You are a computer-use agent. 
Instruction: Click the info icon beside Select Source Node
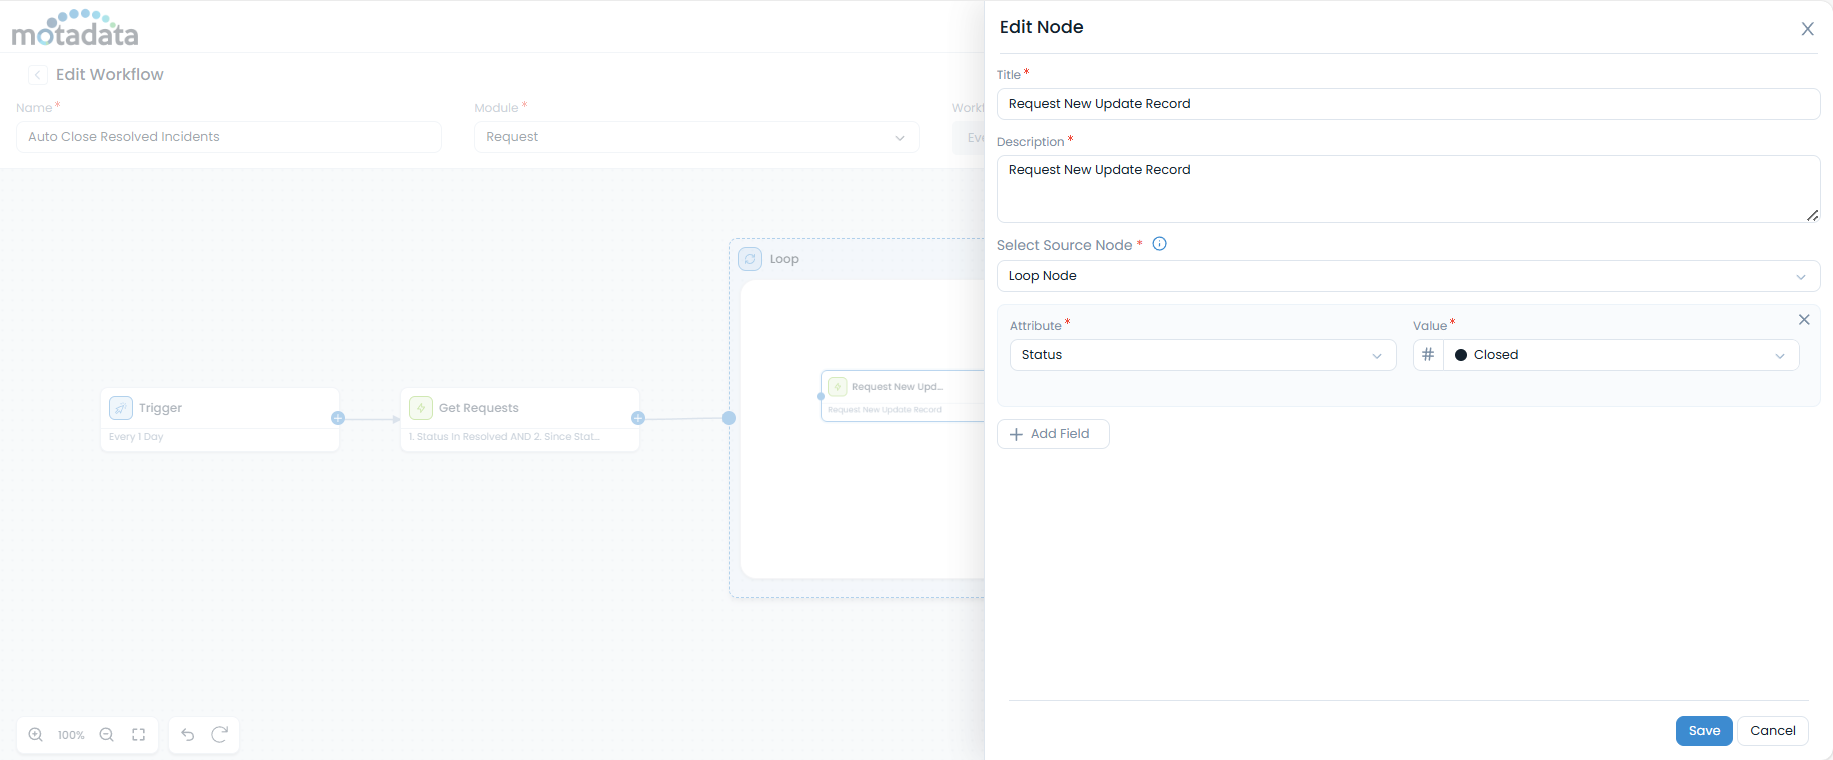coord(1160,244)
